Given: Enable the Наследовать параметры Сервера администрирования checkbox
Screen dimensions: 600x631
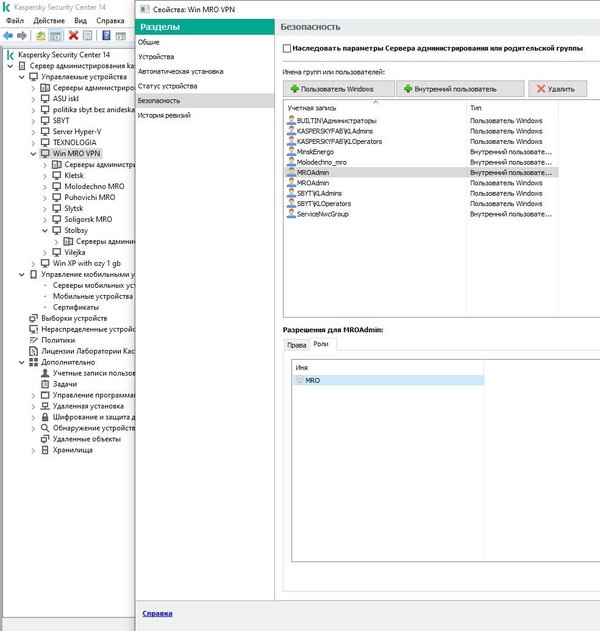Looking at the screenshot, I should [x=287, y=48].
